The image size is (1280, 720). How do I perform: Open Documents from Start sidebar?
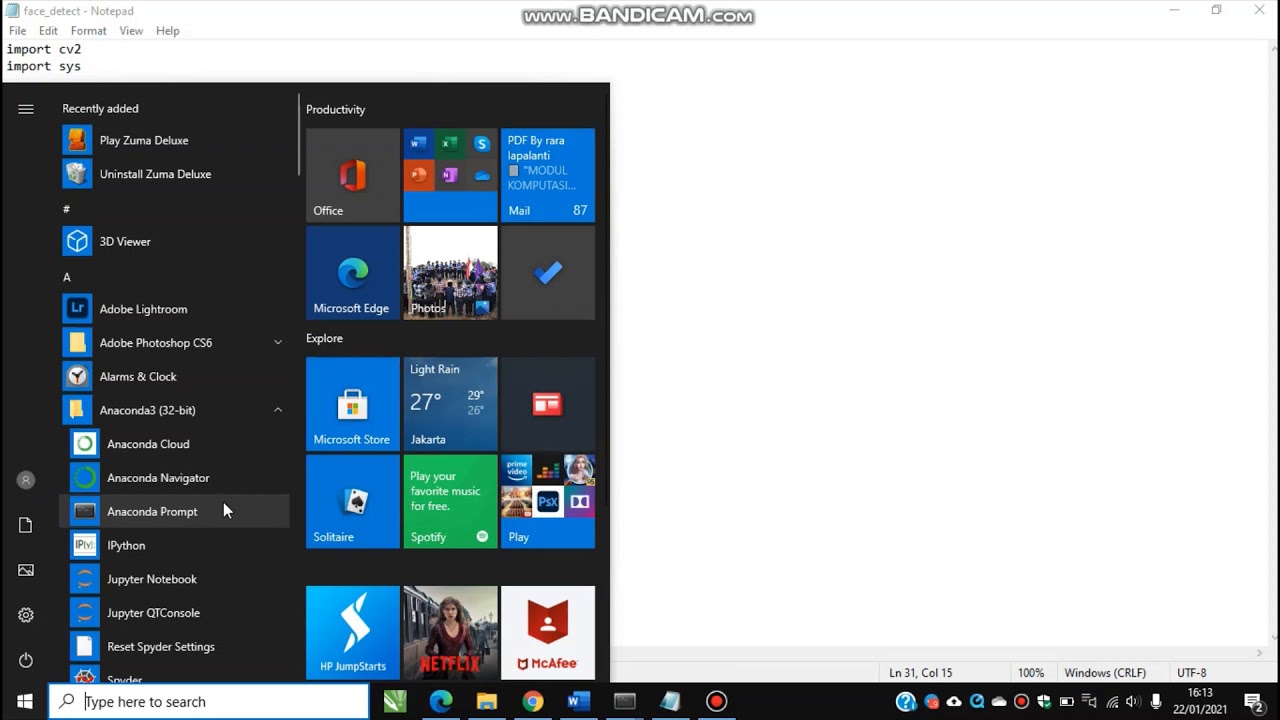click(x=26, y=525)
